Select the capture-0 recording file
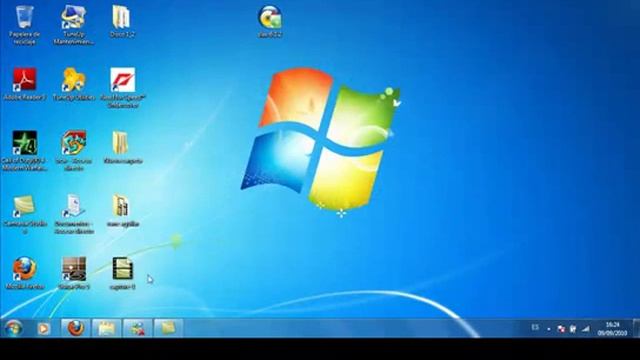The width and height of the screenshot is (640, 360). [122, 273]
